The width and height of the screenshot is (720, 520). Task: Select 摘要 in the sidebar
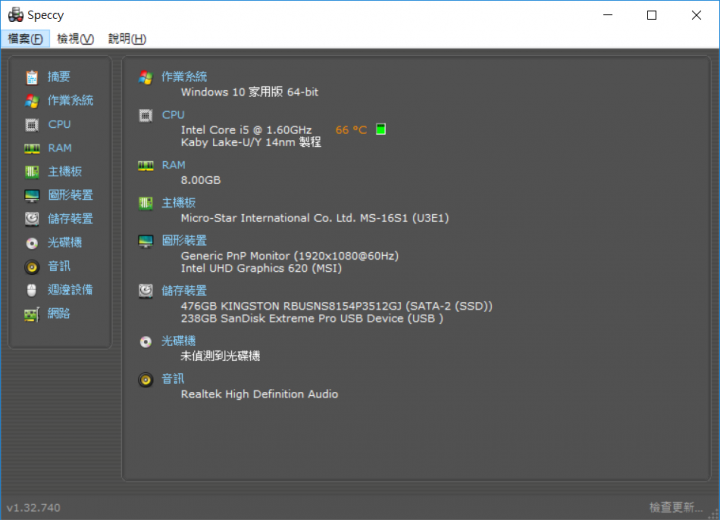(59, 77)
